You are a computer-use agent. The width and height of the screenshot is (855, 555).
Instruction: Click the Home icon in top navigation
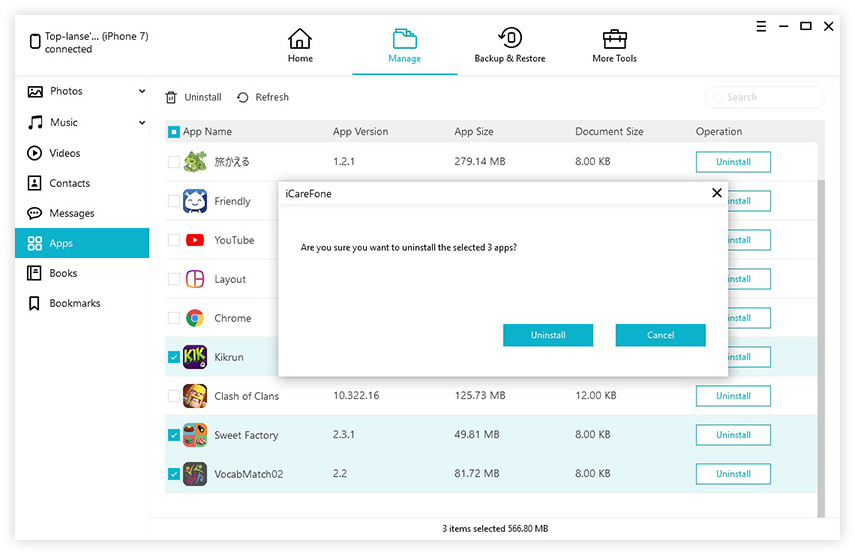tap(300, 39)
